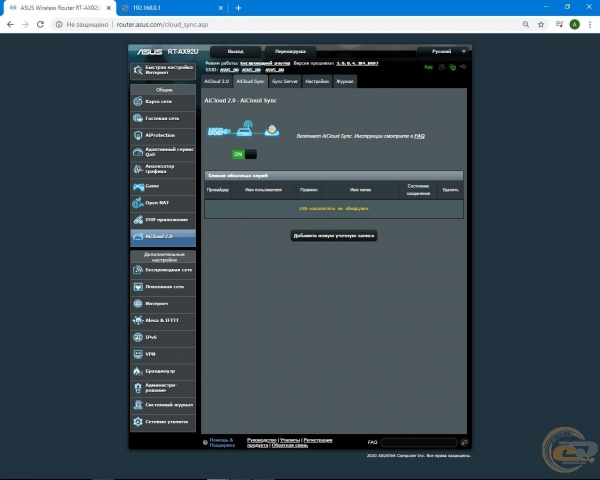The image size is (600, 480).
Task: Click the green network status icon in header
Action: pos(453,67)
